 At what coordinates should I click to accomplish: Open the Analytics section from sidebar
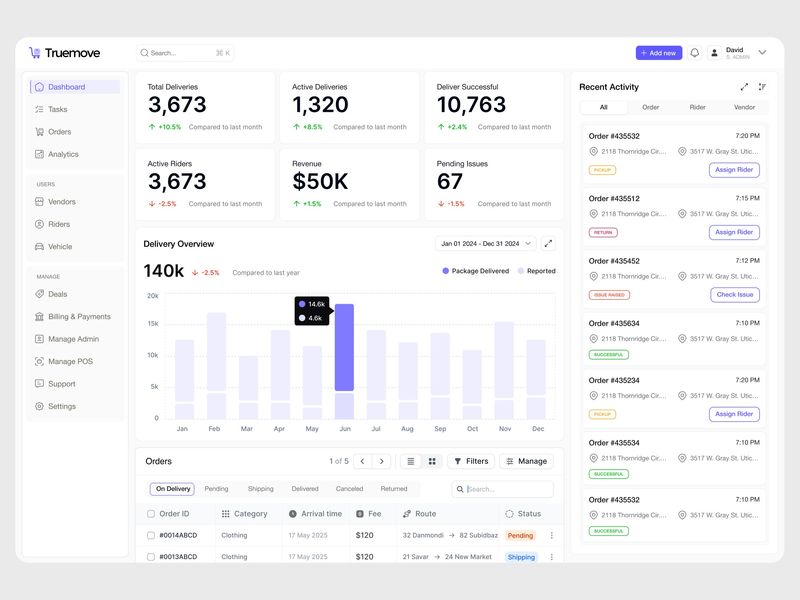click(x=40, y=154)
